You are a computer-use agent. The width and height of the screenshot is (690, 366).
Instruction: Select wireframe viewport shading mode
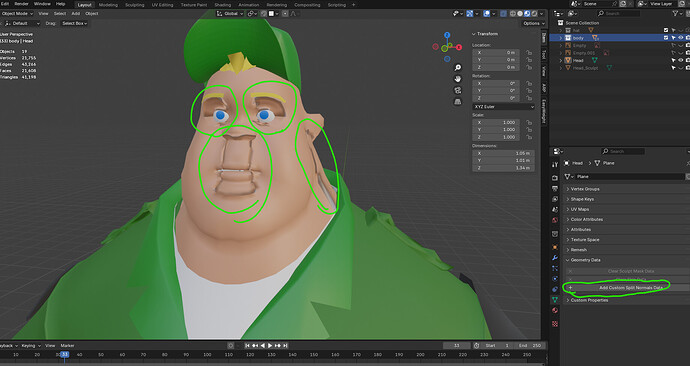[513, 14]
